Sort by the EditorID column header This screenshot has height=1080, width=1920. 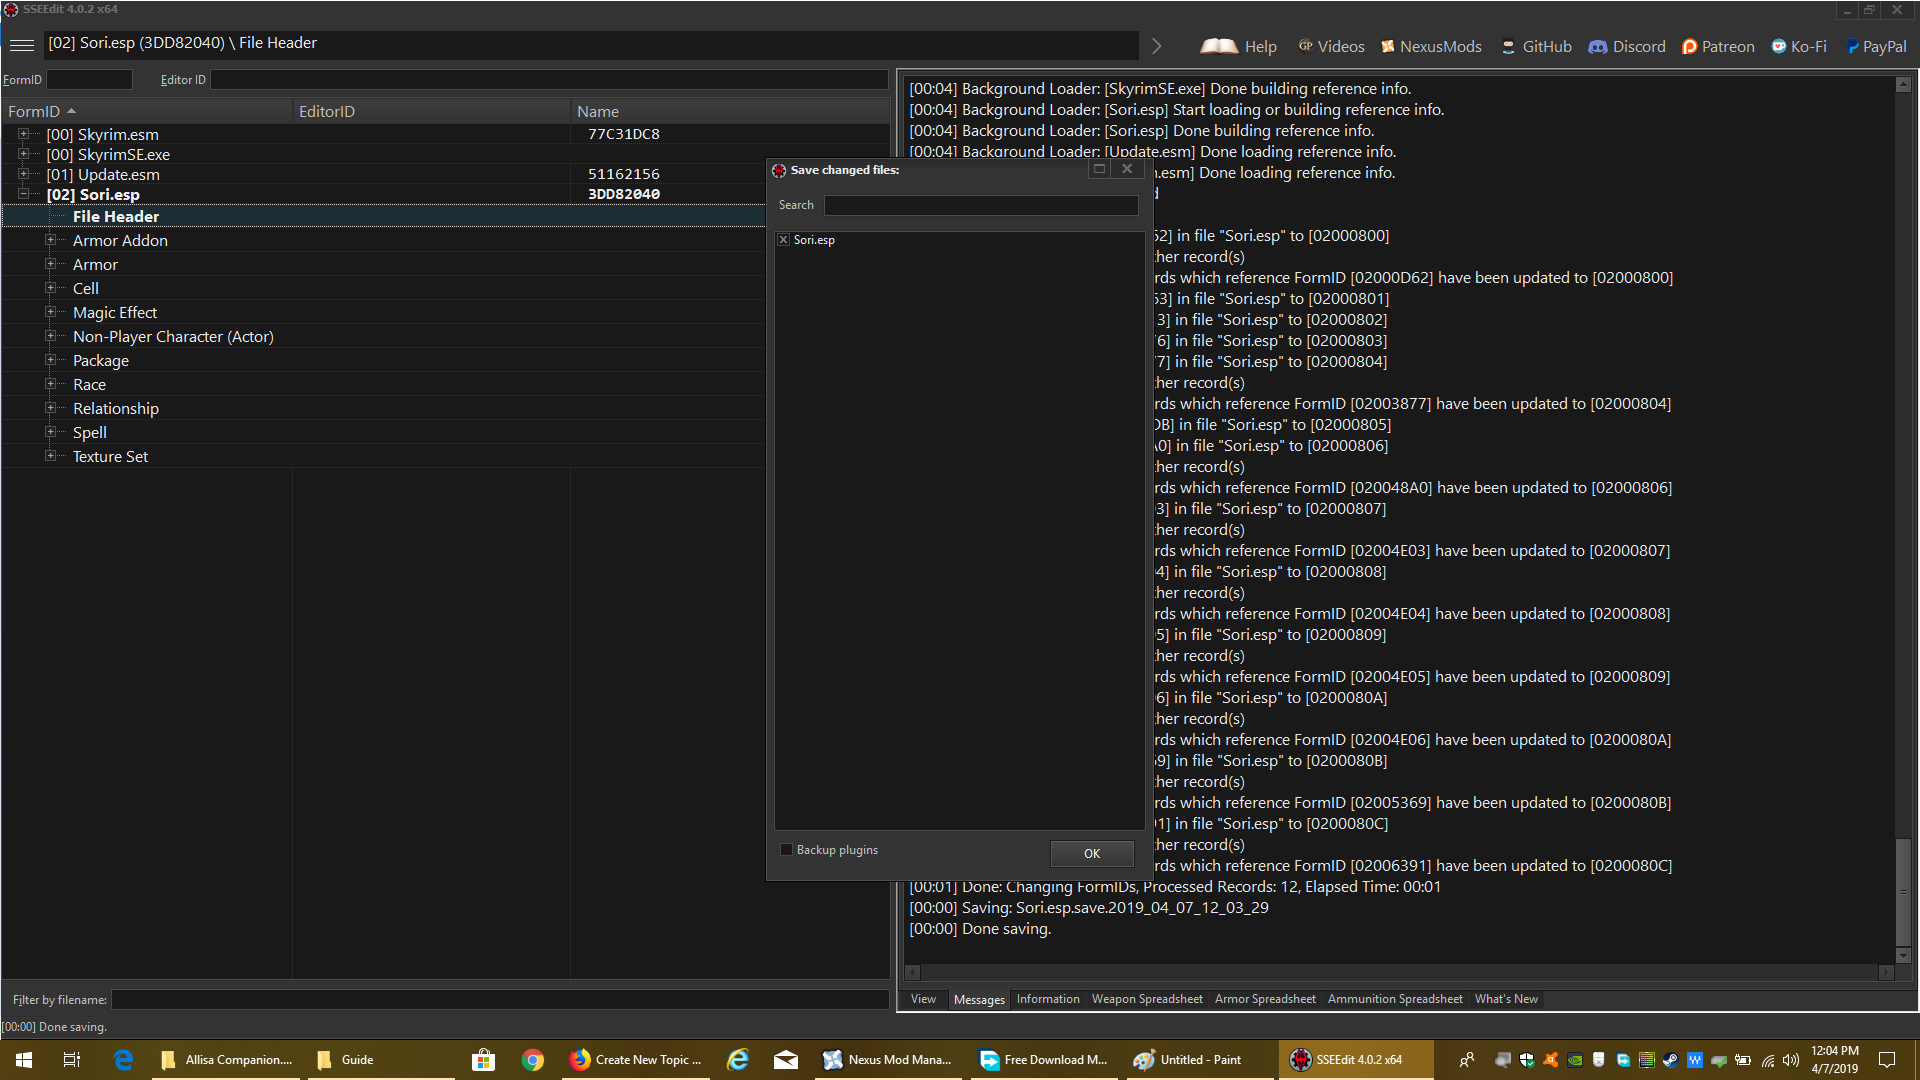[x=431, y=111]
